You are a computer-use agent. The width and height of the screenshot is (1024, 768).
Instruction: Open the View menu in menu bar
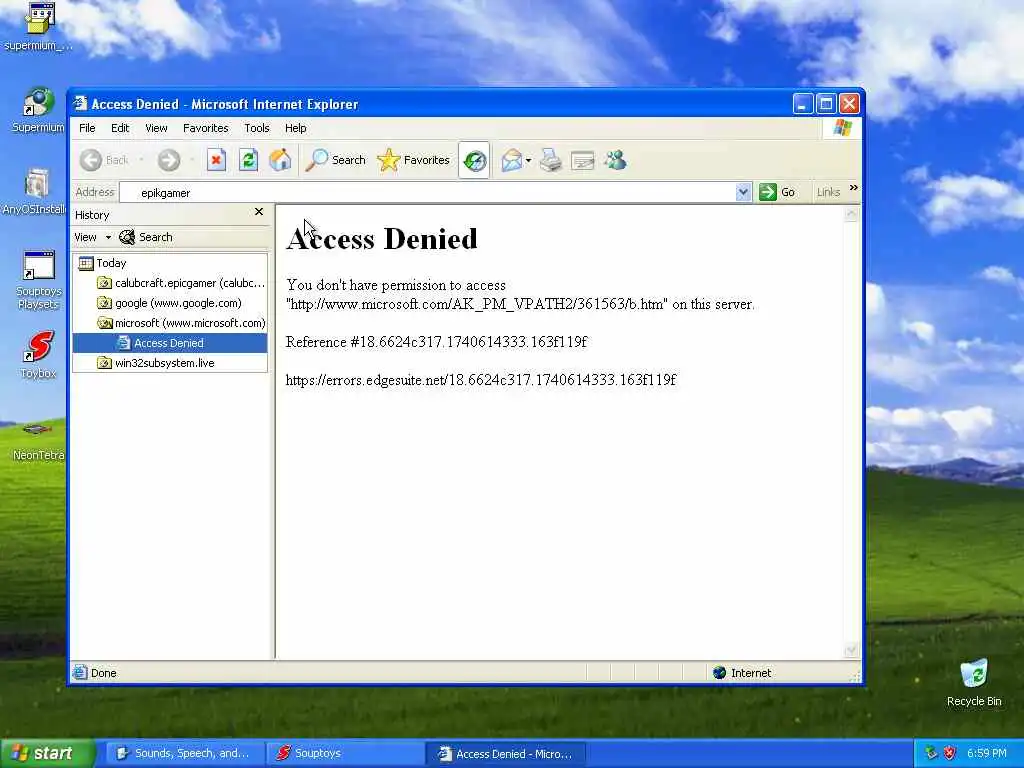(x=156, y=128)
